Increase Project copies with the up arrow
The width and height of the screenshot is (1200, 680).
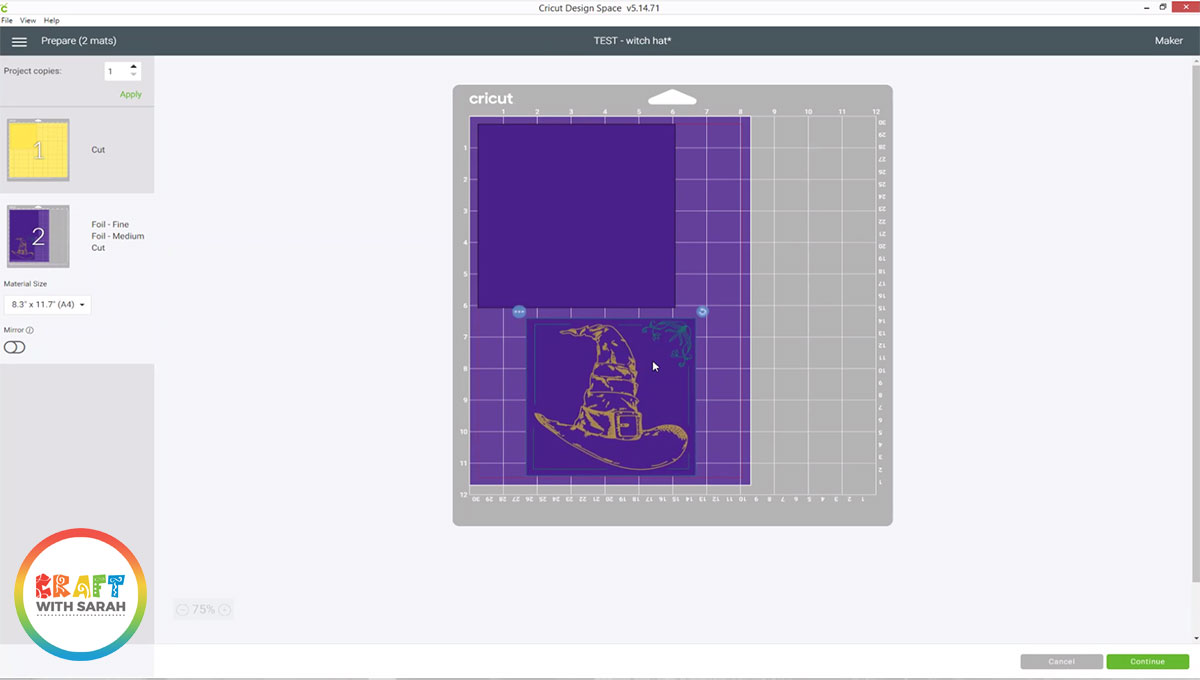(133, 66)
